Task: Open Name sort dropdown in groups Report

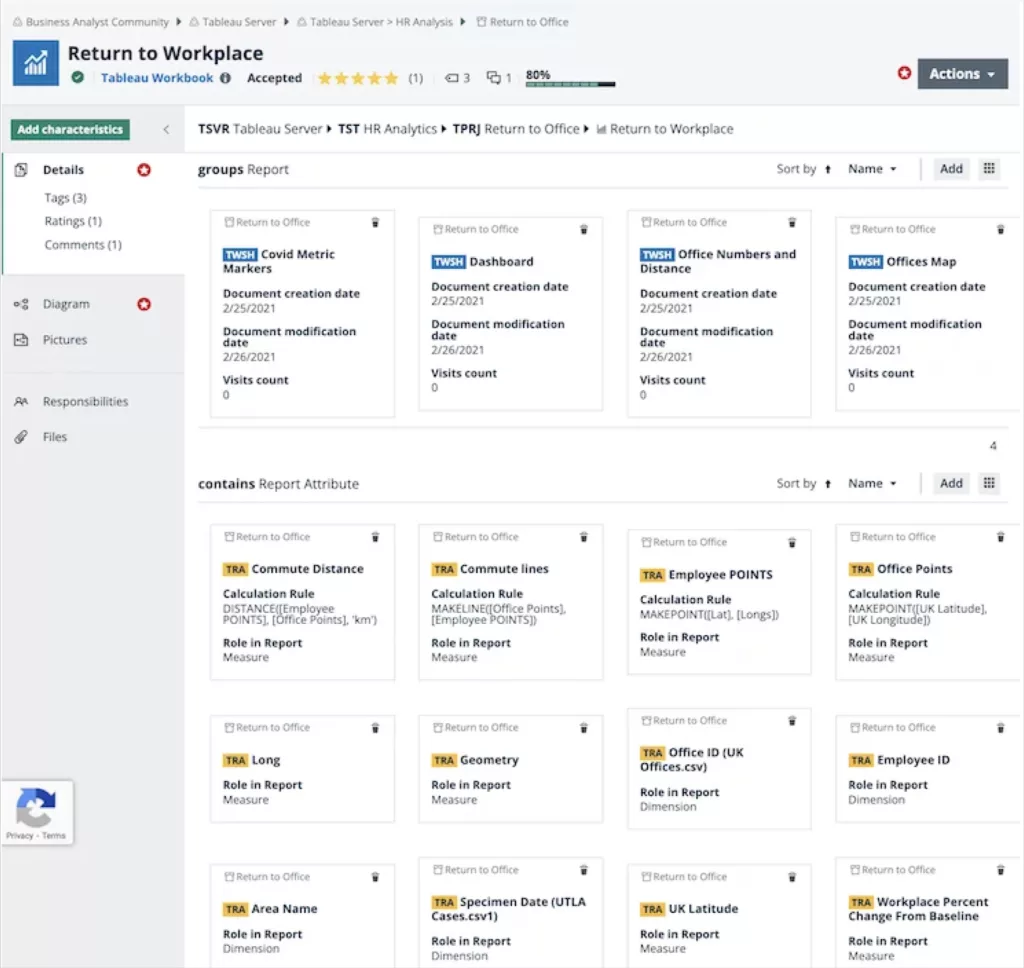Action: tap(872, 169)
